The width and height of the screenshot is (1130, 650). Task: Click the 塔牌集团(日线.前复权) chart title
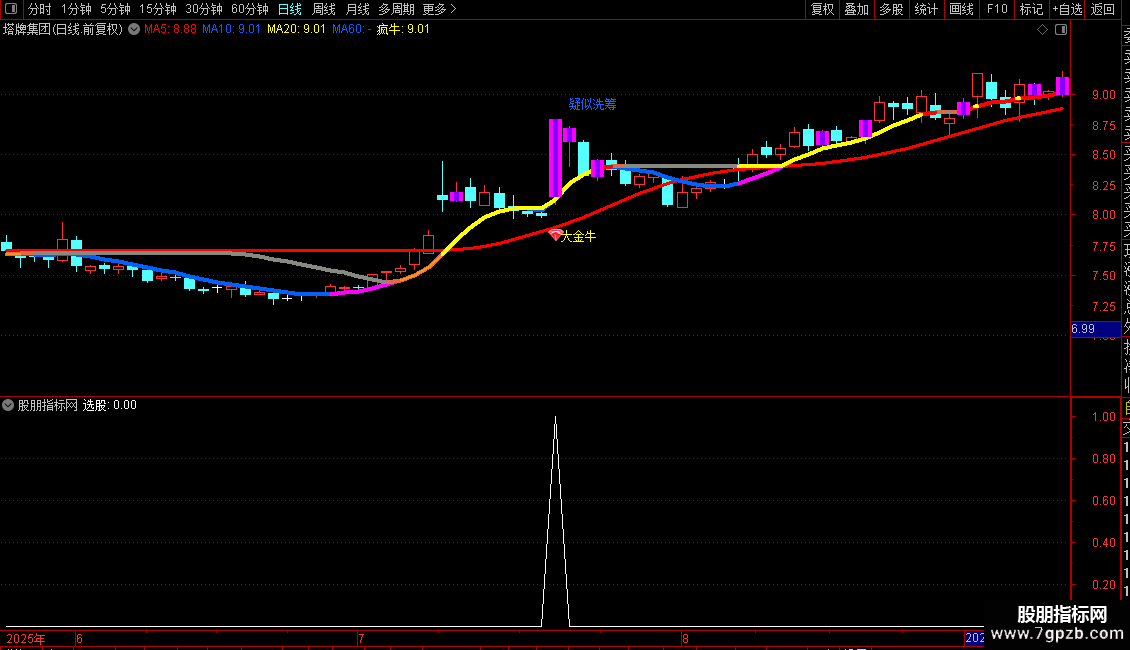point(63,30)
